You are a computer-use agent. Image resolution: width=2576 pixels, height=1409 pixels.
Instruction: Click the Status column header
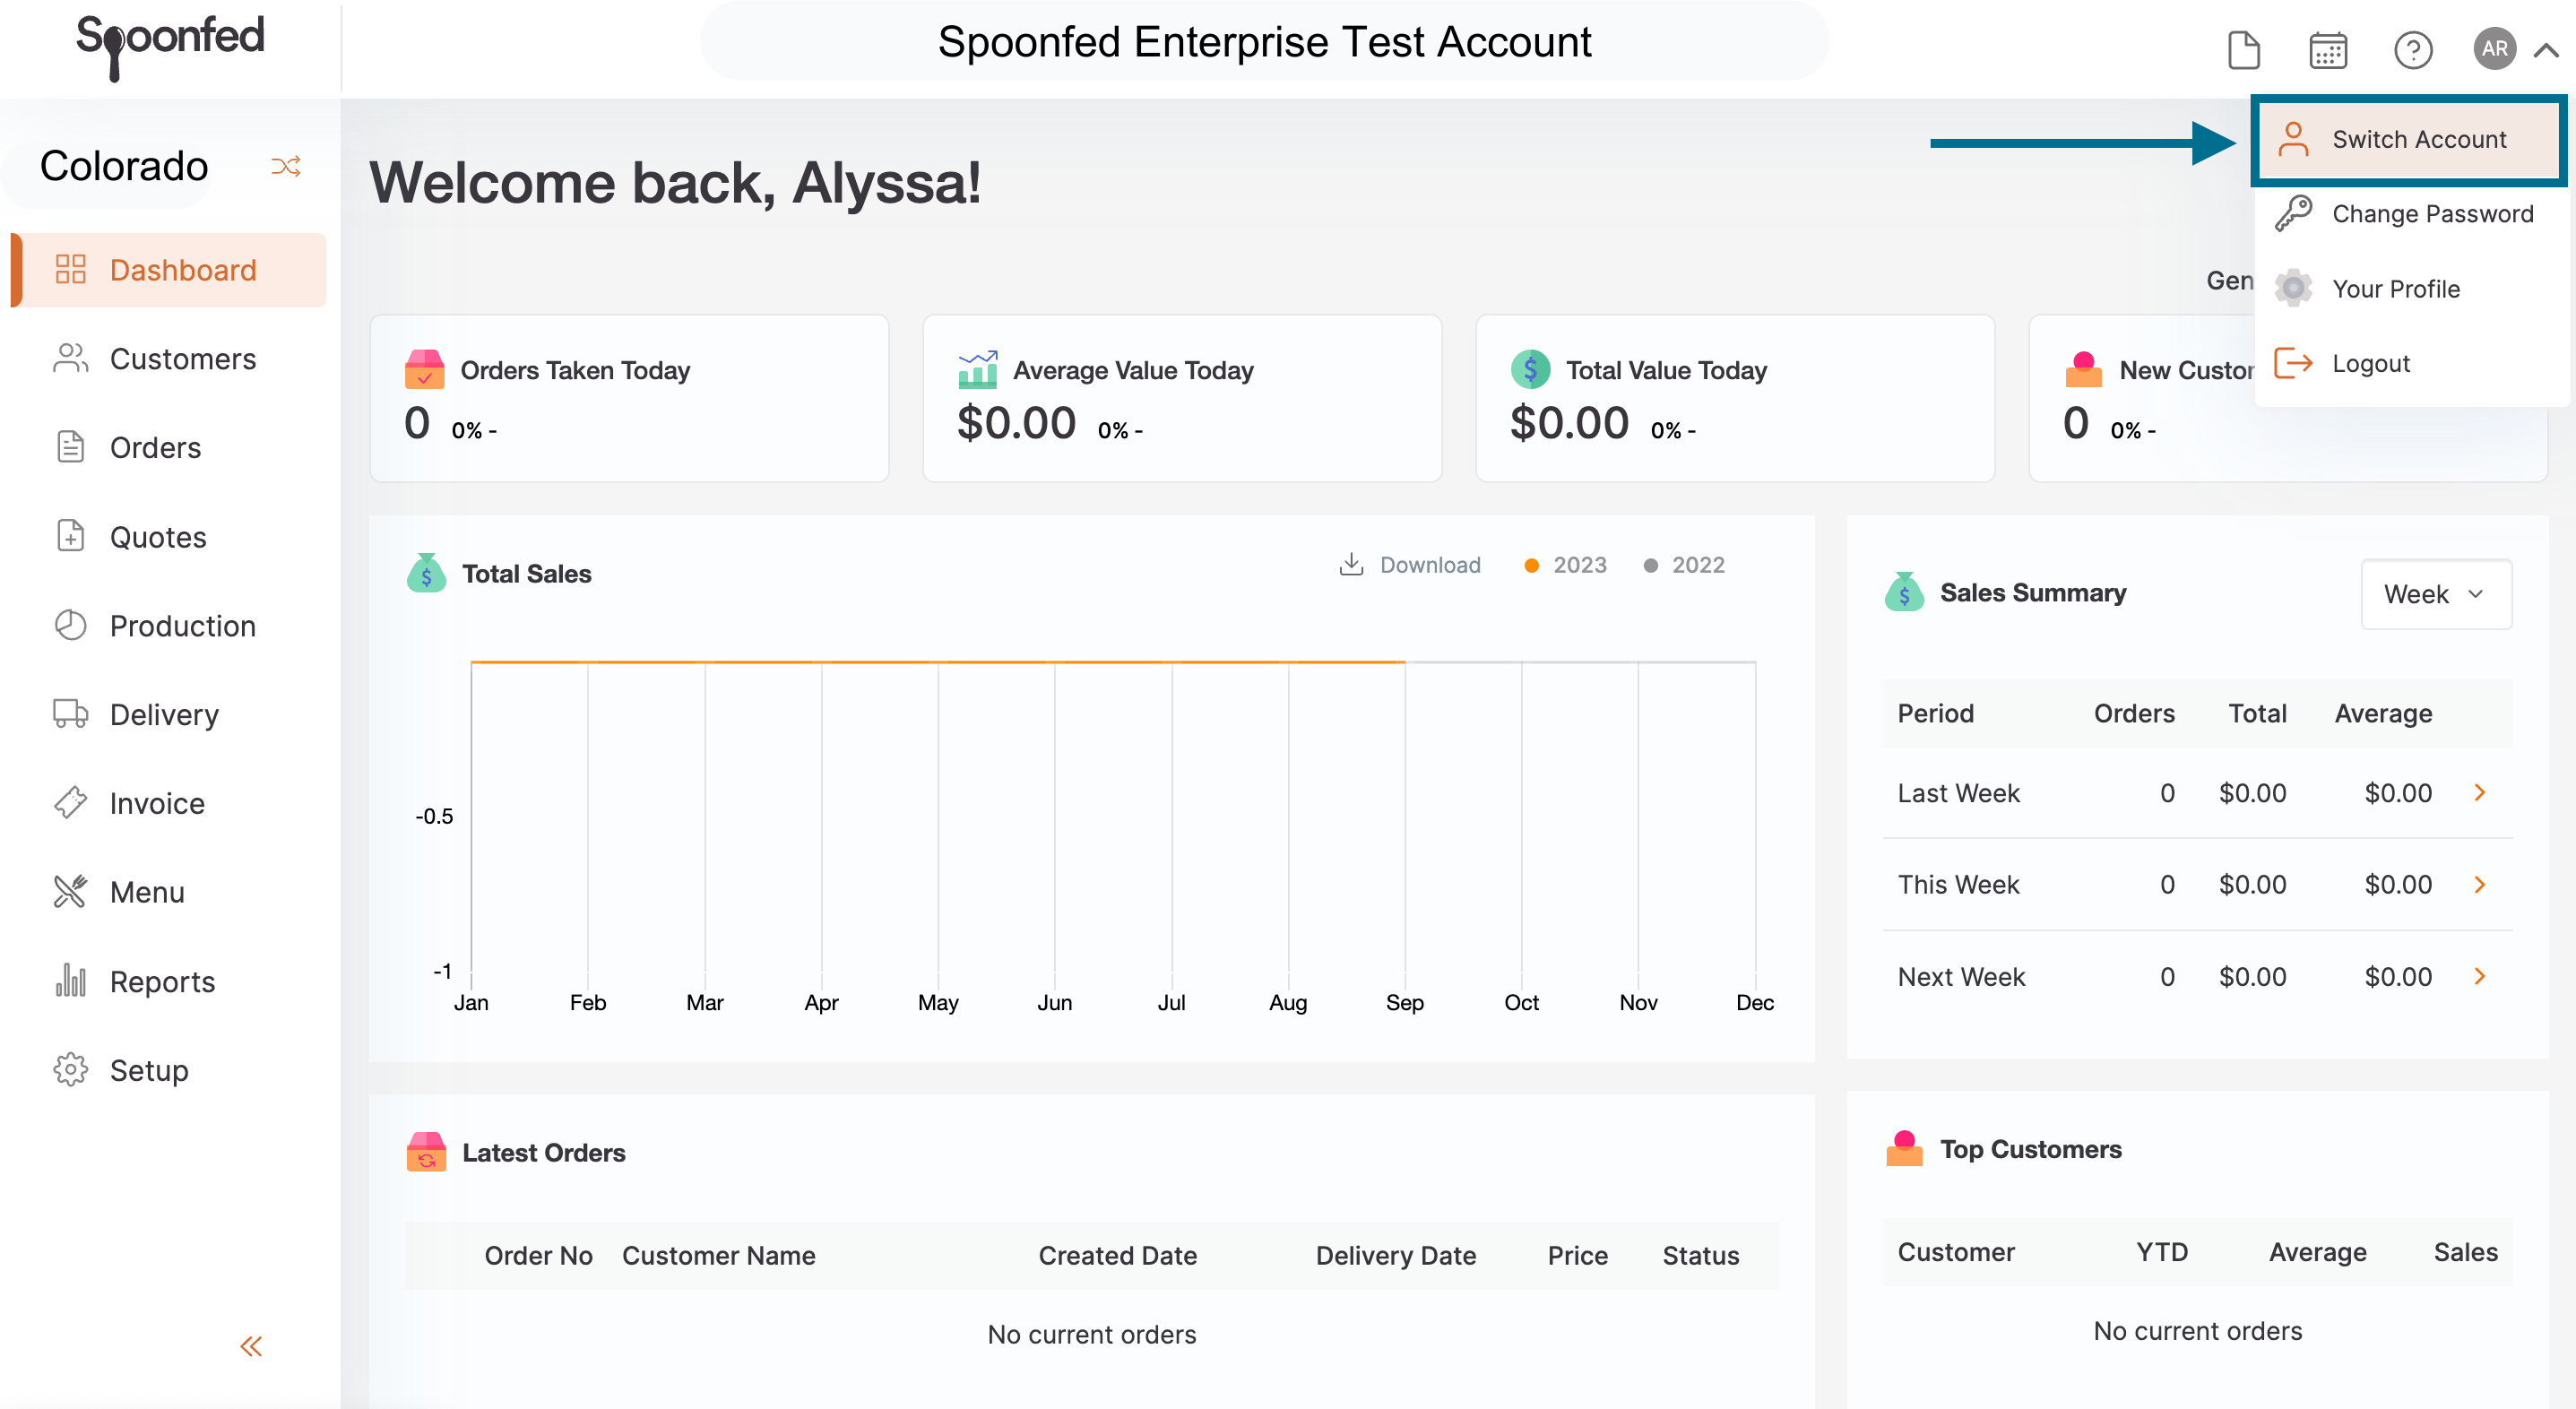pyautogui.click(x=1700, y=1255)
